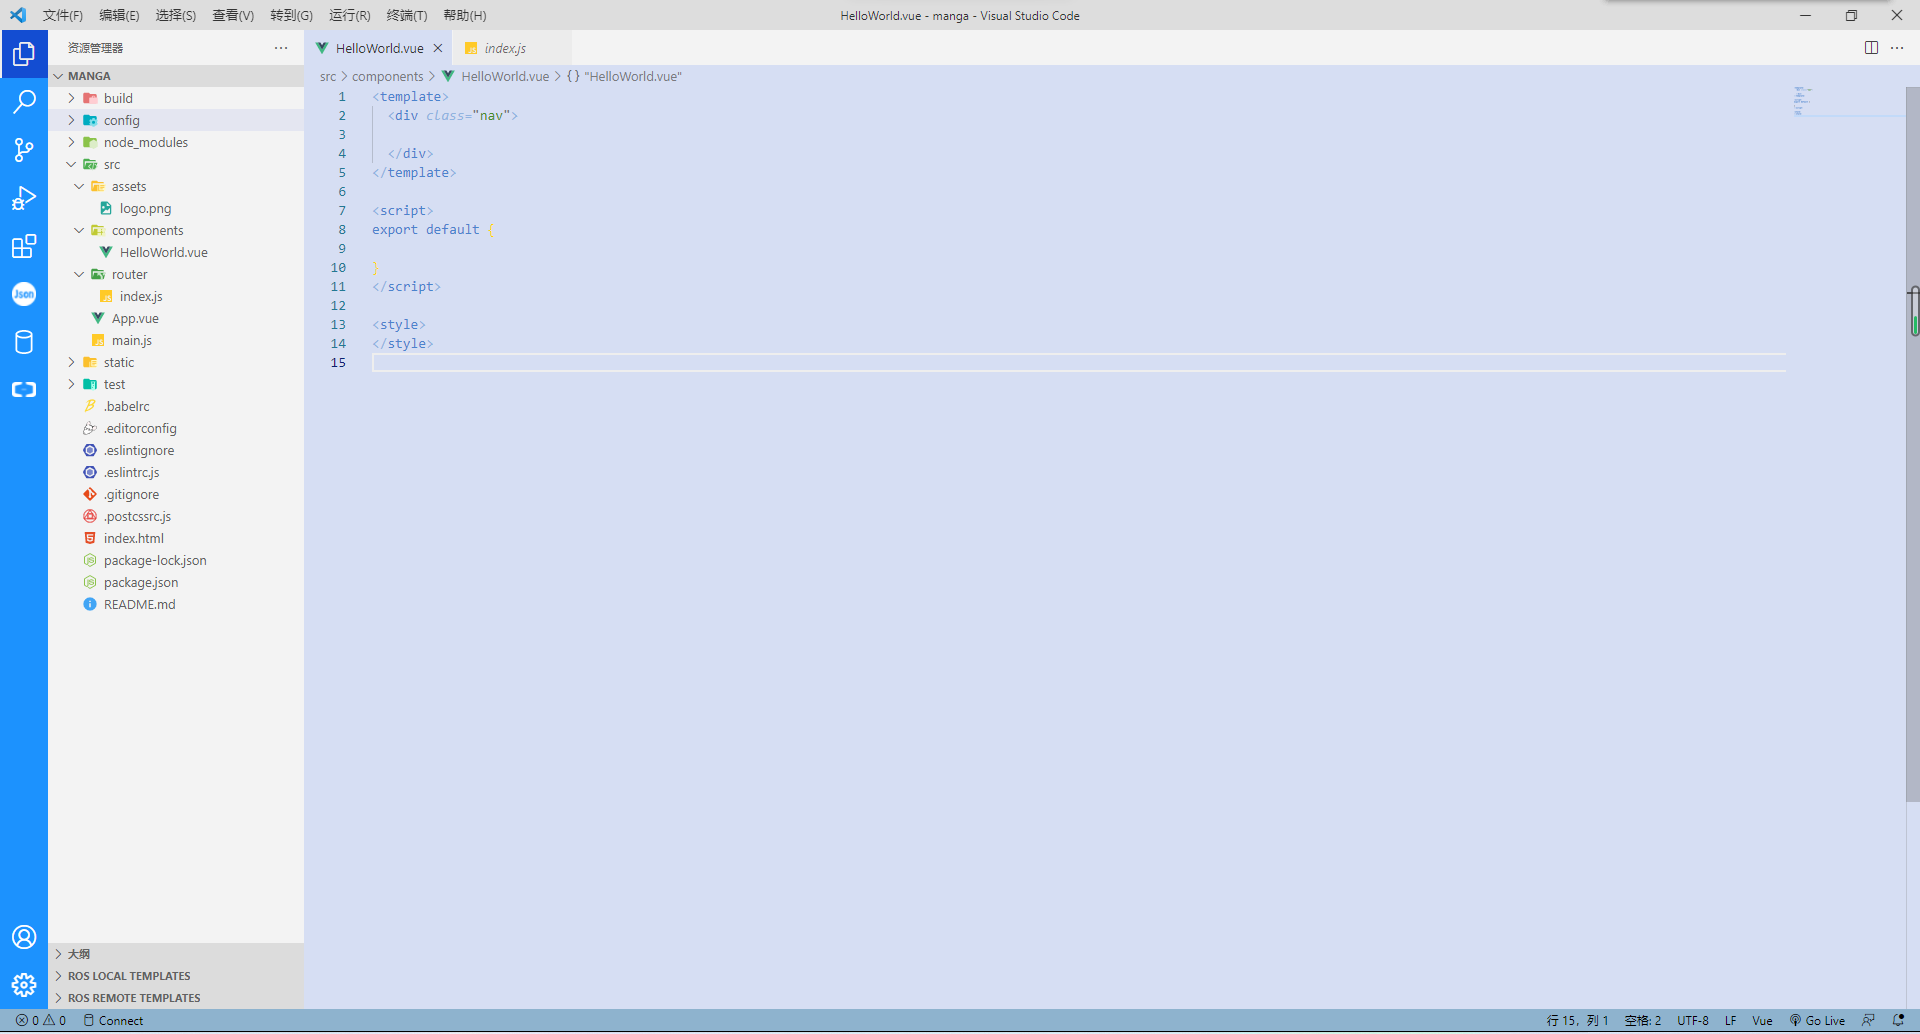Open the Explorer view in activity bar
The width and height of the screenshot is (1920, 1034).
pyautogui.click(x=24, y=54)
